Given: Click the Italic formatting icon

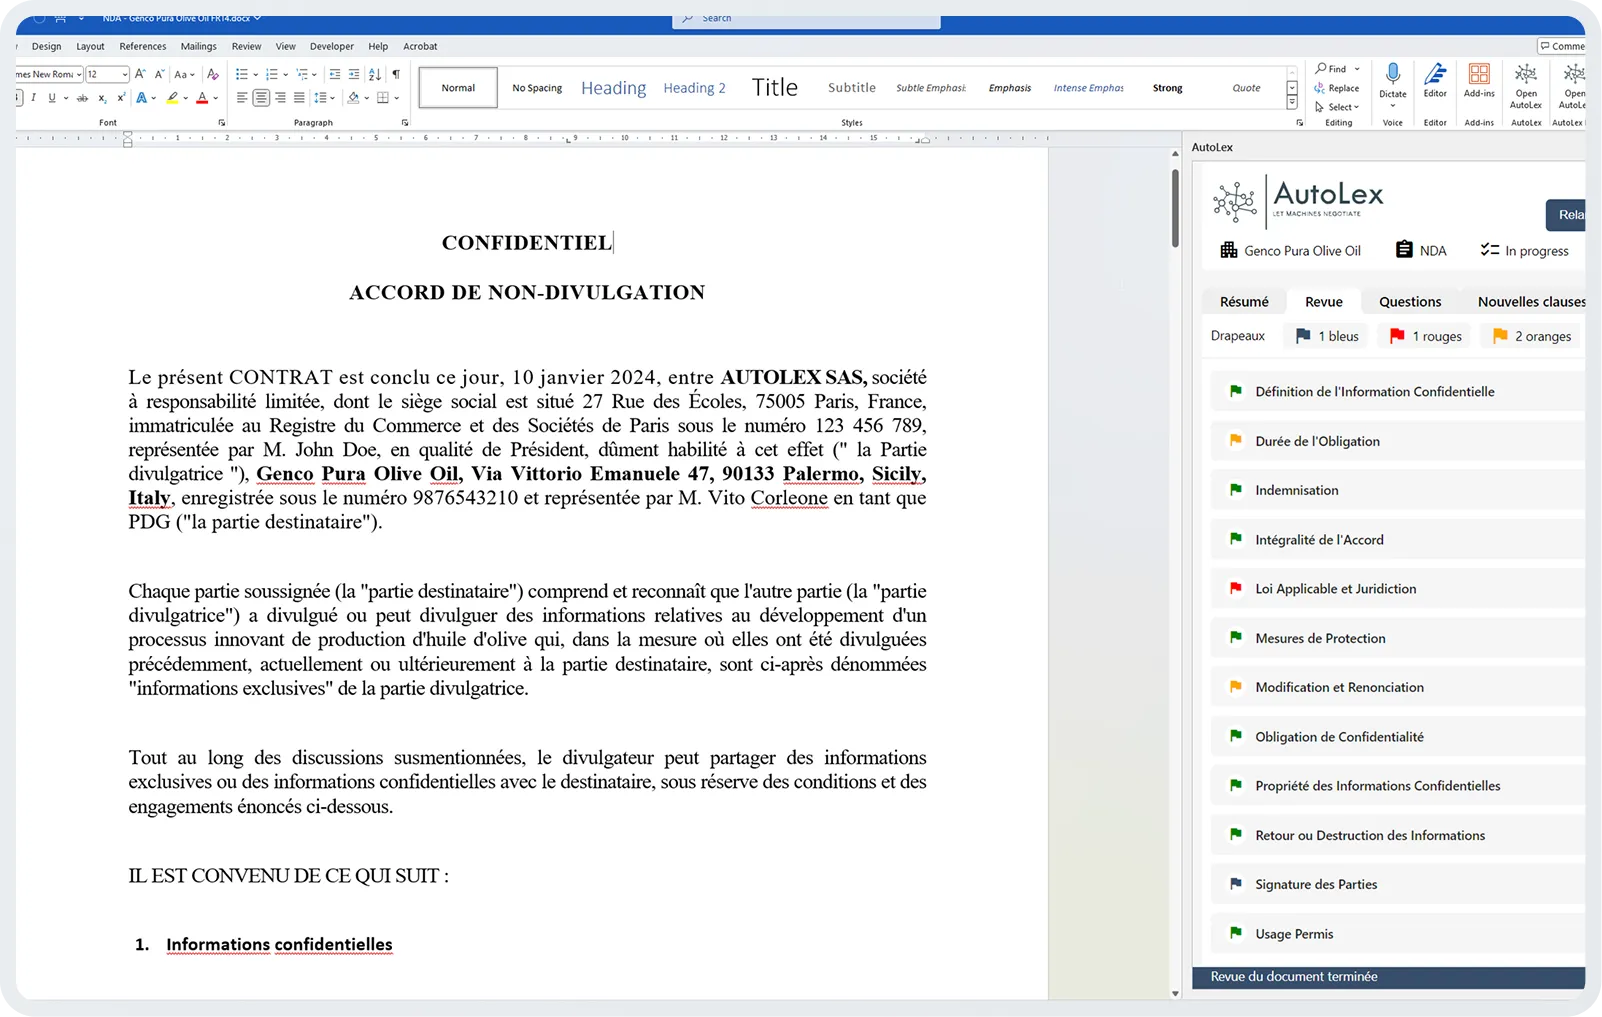Looking at the screenshot, I should (33, 98).
